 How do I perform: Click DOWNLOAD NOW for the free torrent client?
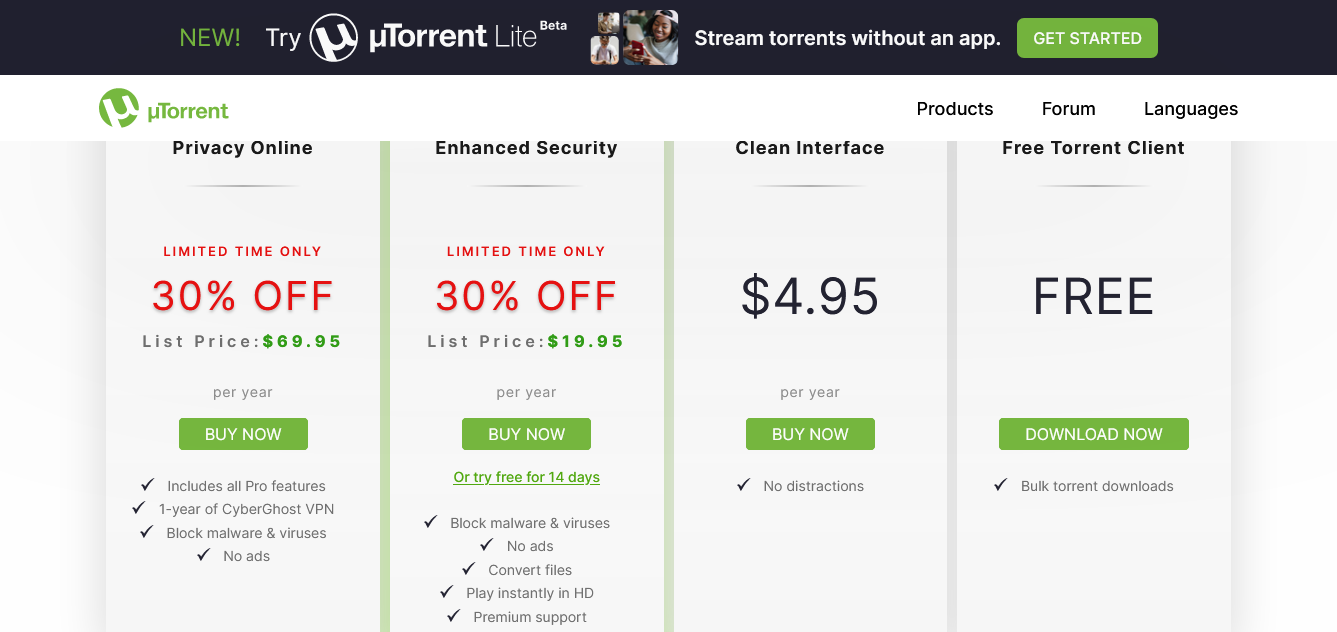[x=1094, y=434]
